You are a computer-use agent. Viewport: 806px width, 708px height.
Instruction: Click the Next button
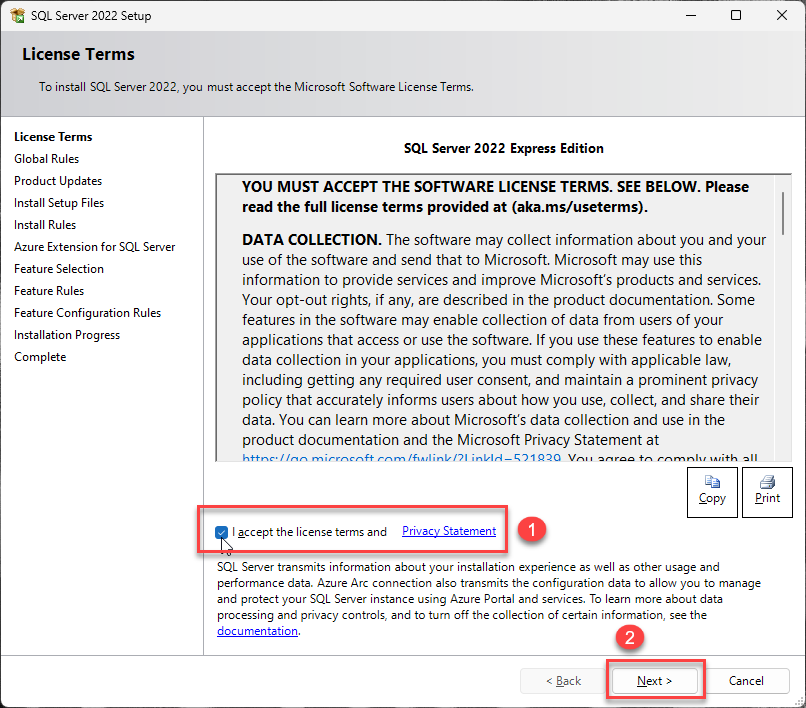tap(655, 681)
